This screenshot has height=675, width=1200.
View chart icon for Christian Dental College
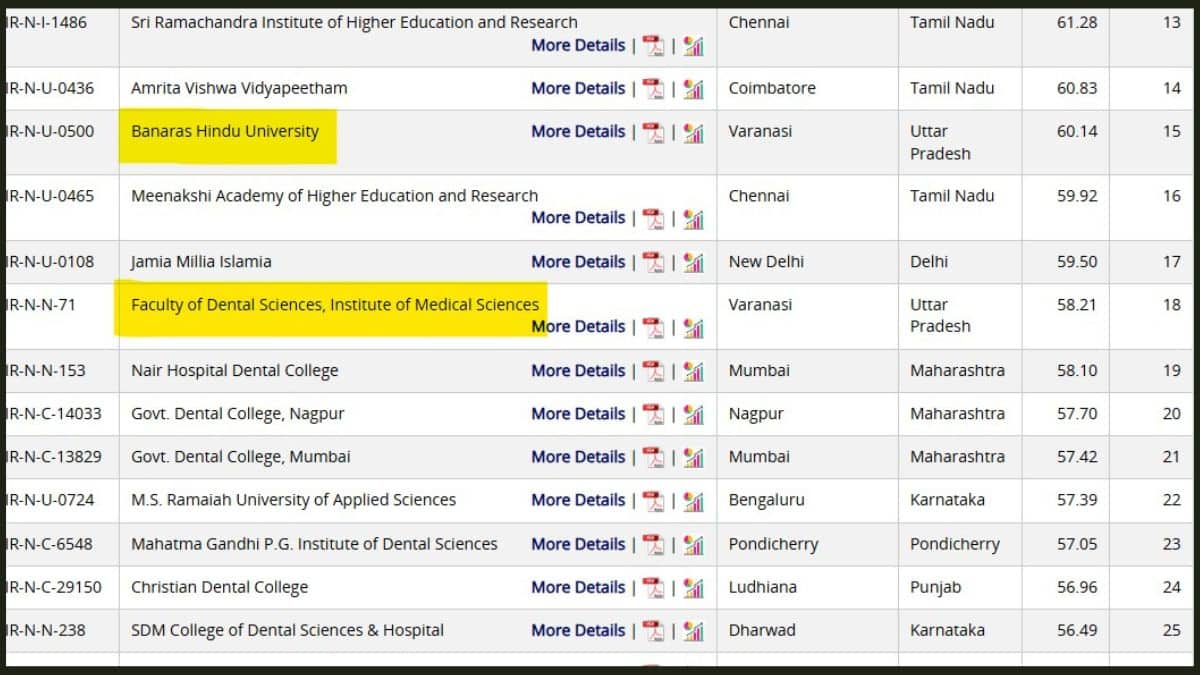693,588
